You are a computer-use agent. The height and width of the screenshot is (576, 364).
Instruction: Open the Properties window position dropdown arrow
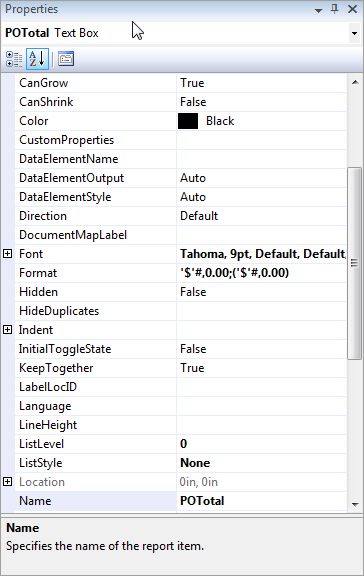coord(318,10)
